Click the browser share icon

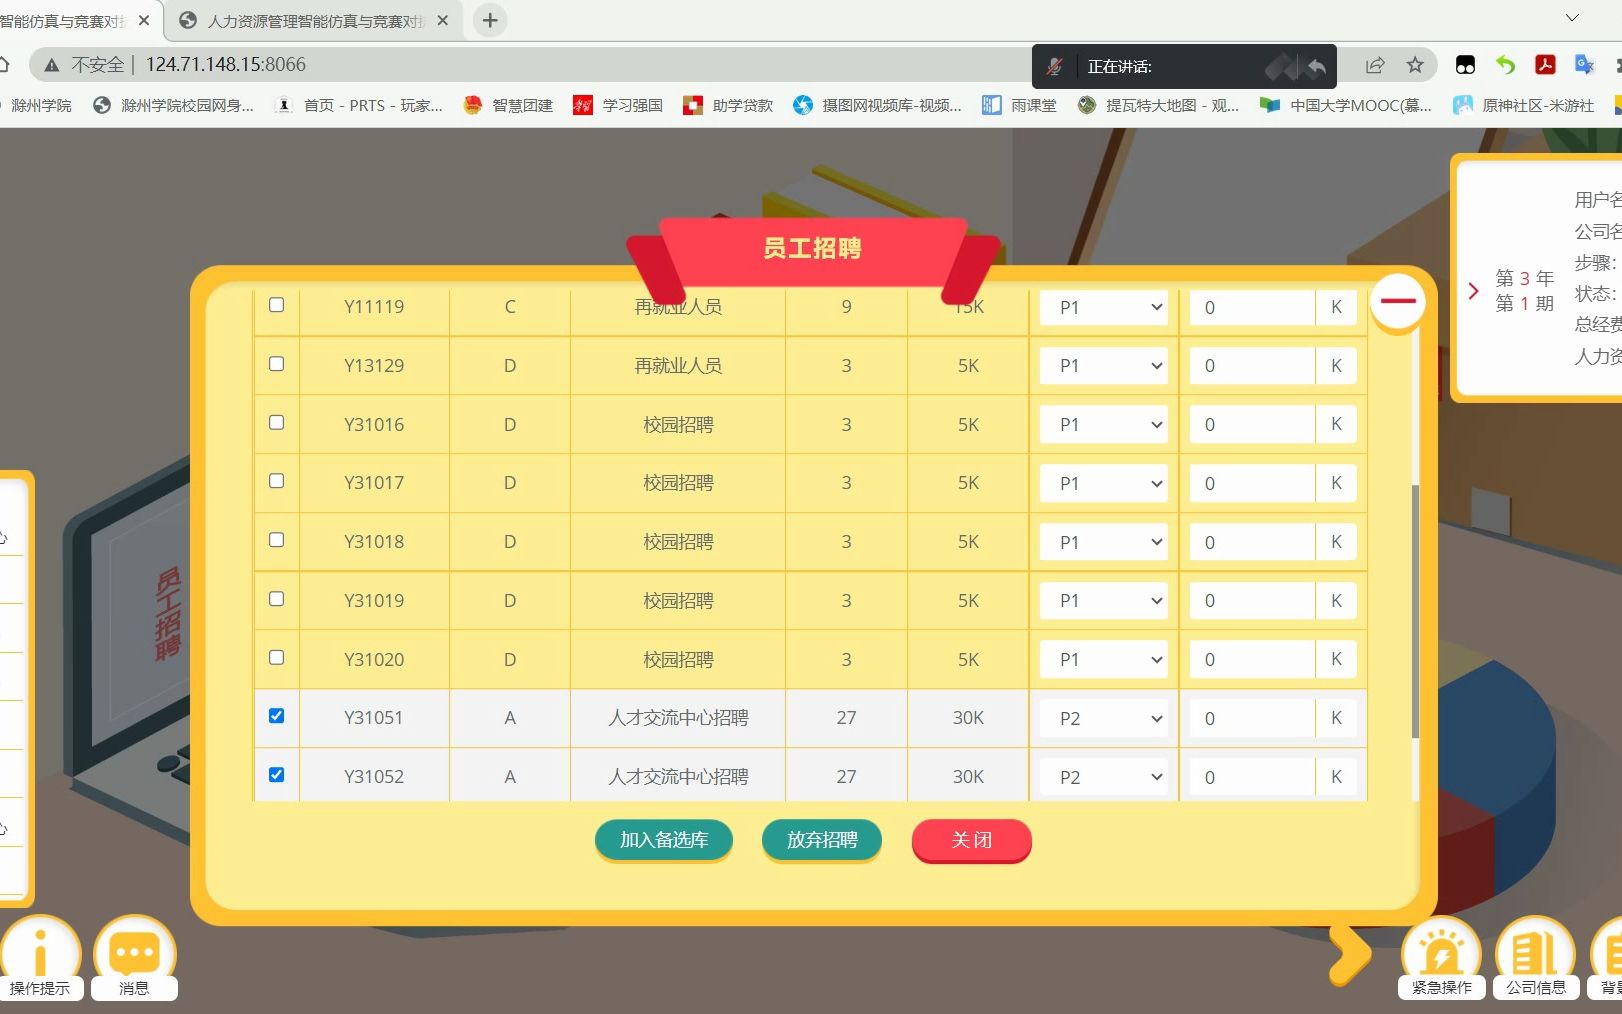(1375, 65)
